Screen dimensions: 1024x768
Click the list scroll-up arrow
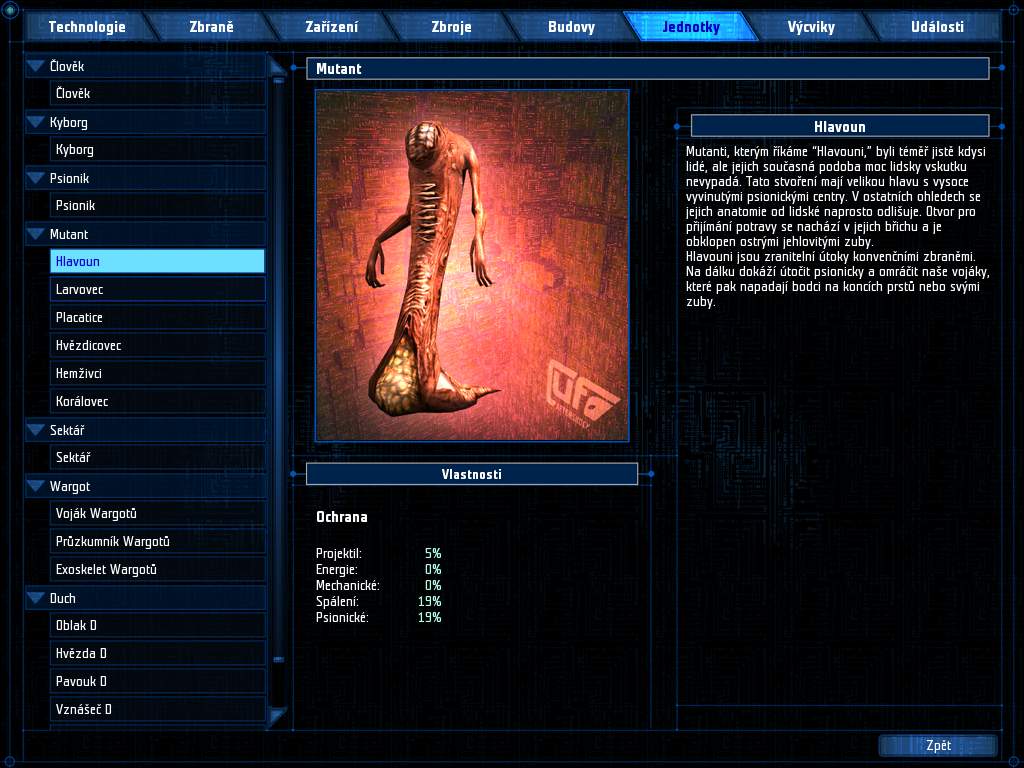[277, 65]
